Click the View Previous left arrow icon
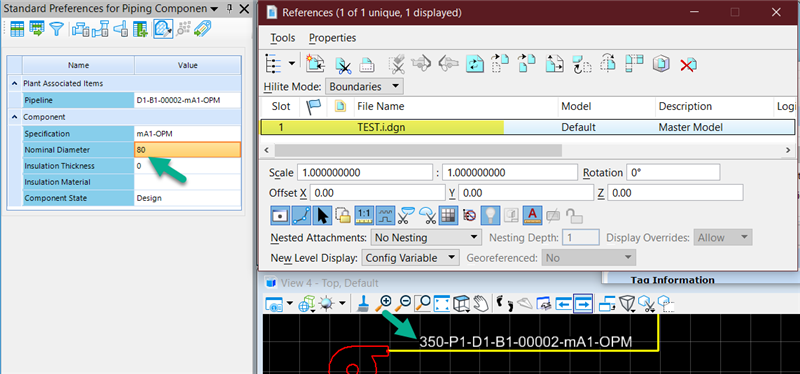Viewport: 800px width, 374px height. pyautogui.click(x=563, y=304)
